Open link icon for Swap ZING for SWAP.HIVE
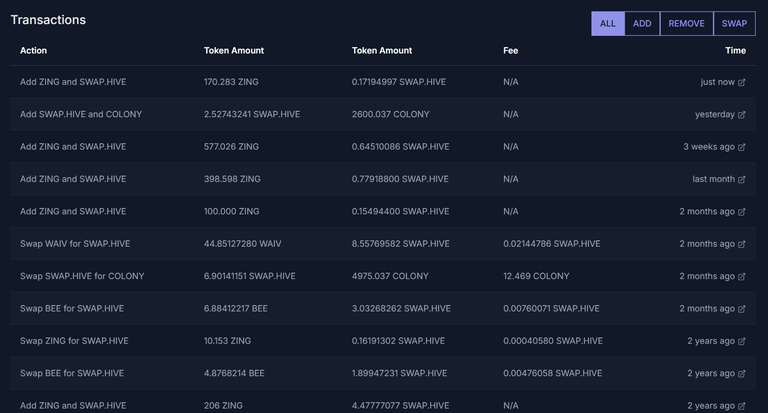 pos(742,341)
